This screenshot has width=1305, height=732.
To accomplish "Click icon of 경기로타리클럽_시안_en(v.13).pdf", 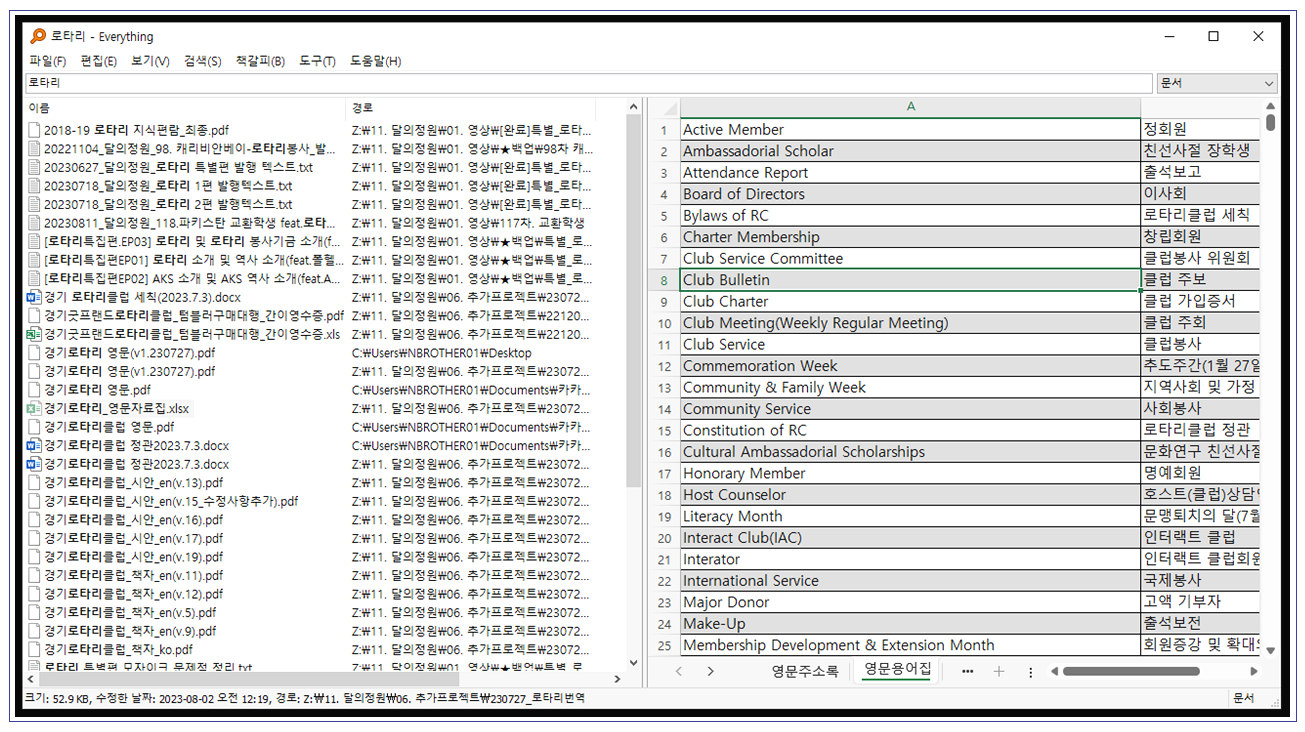I will (x=34, y=482).
